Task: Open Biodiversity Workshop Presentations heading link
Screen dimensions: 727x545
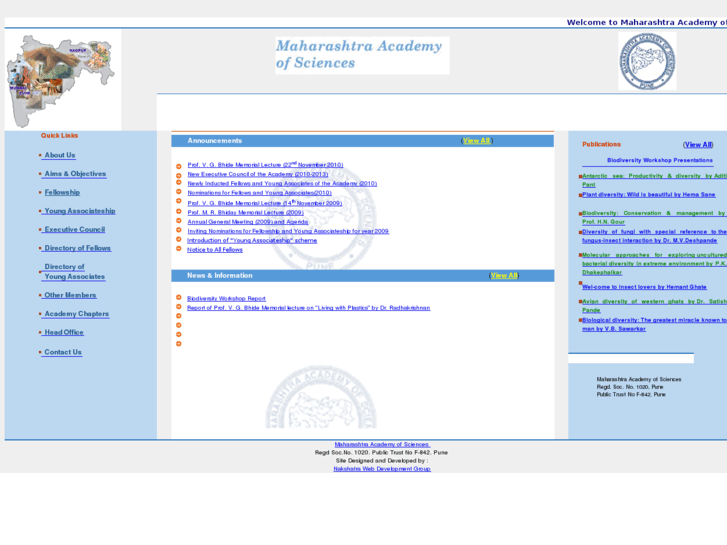Action: (660, 160)
